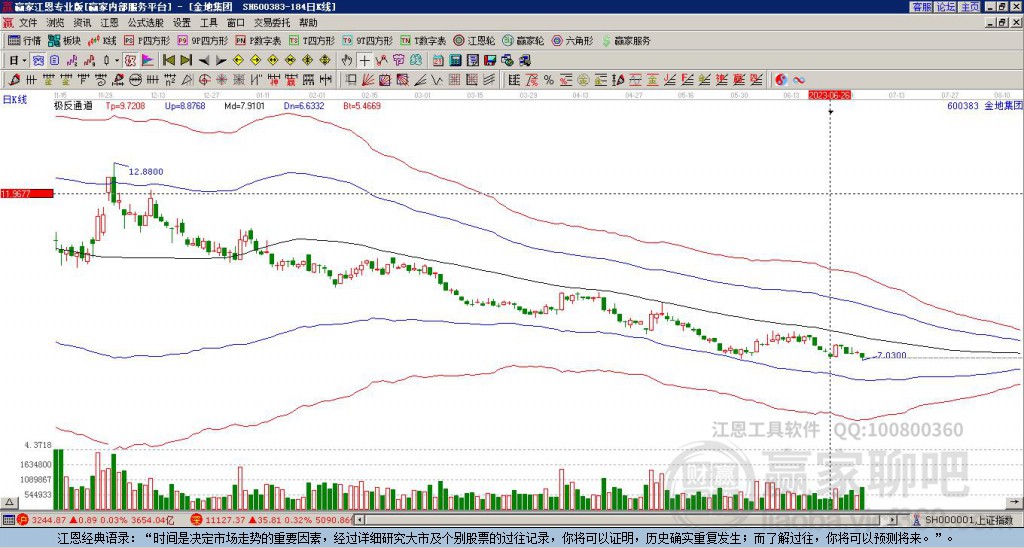
Task: Open the 江恩轮 Gann wheel tool
Action: tap(475, 41)
